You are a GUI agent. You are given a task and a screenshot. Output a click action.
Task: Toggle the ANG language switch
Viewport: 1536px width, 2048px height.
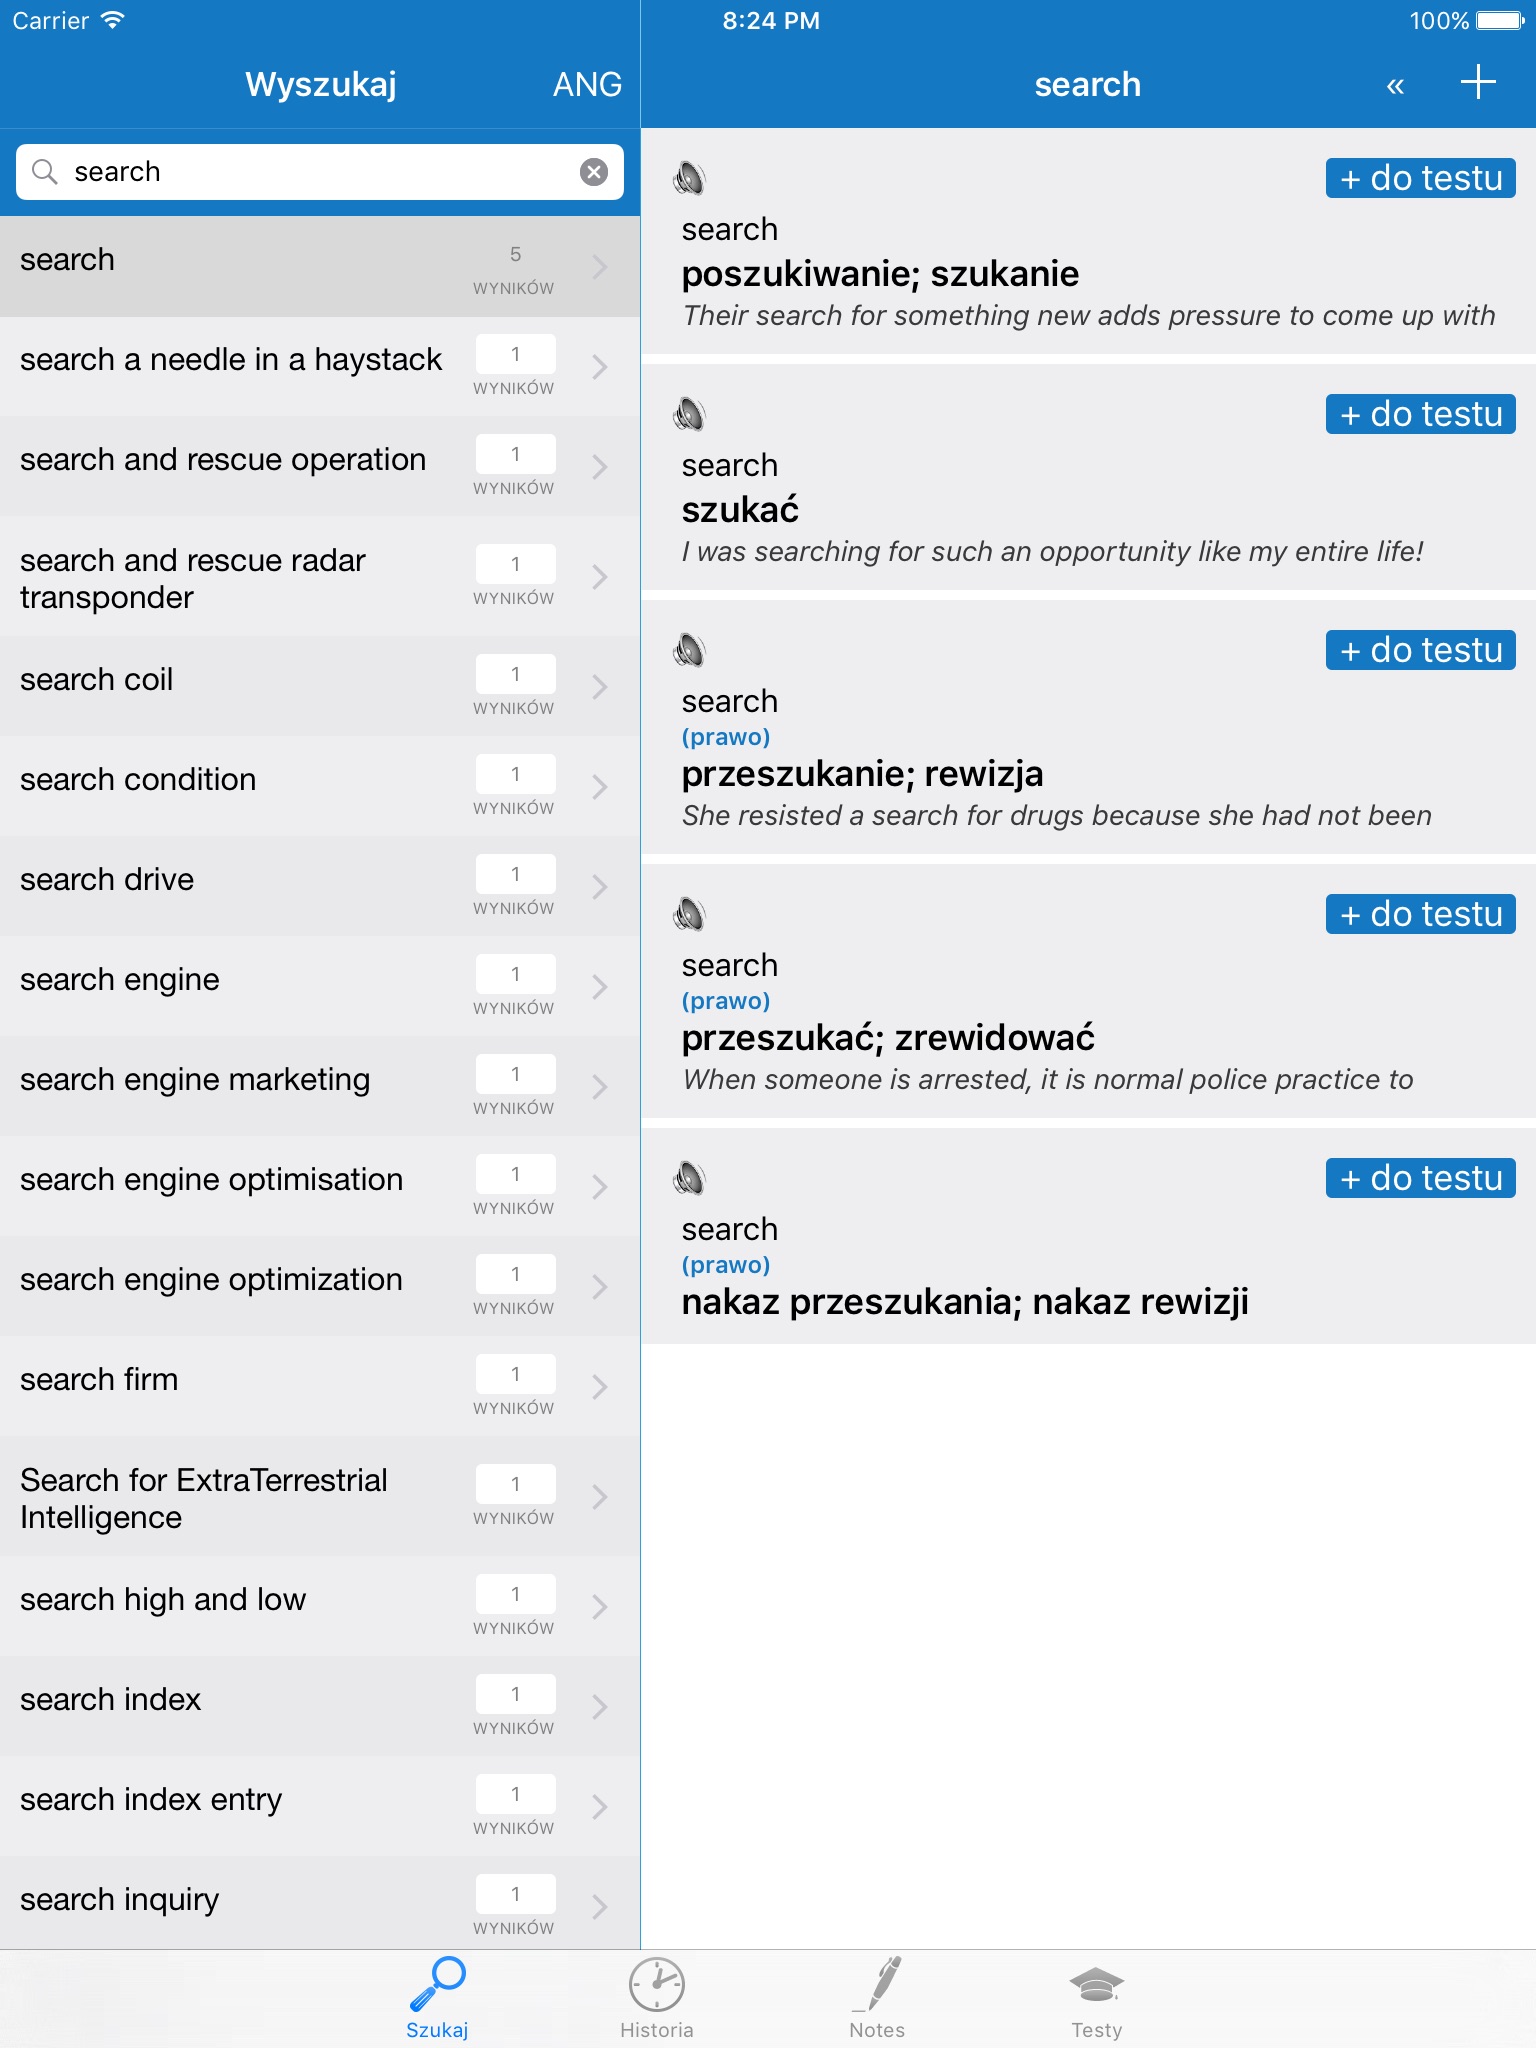tap(587, 85)
